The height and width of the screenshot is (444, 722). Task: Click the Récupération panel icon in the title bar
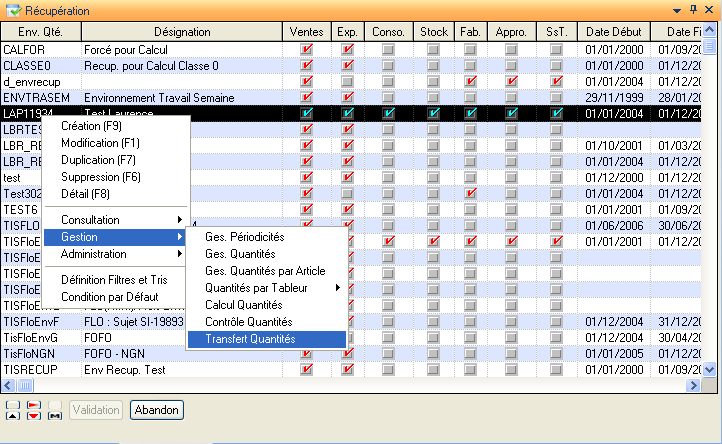(13, 11)
